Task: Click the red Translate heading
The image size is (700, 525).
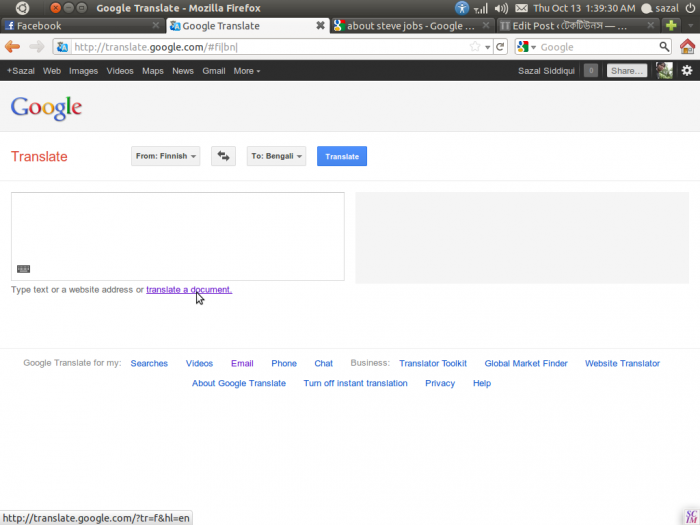Action: 39,157
